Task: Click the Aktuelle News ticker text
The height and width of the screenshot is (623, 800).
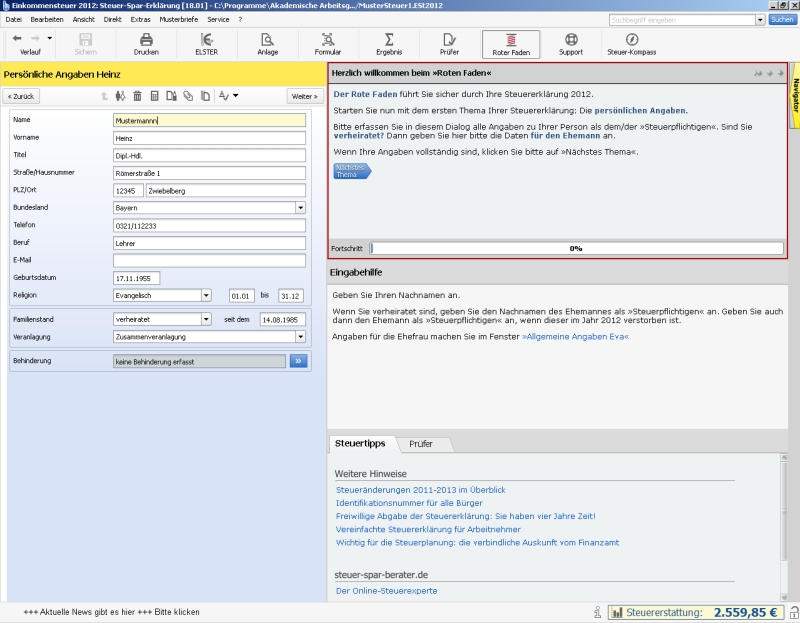Action: [111, 612]
